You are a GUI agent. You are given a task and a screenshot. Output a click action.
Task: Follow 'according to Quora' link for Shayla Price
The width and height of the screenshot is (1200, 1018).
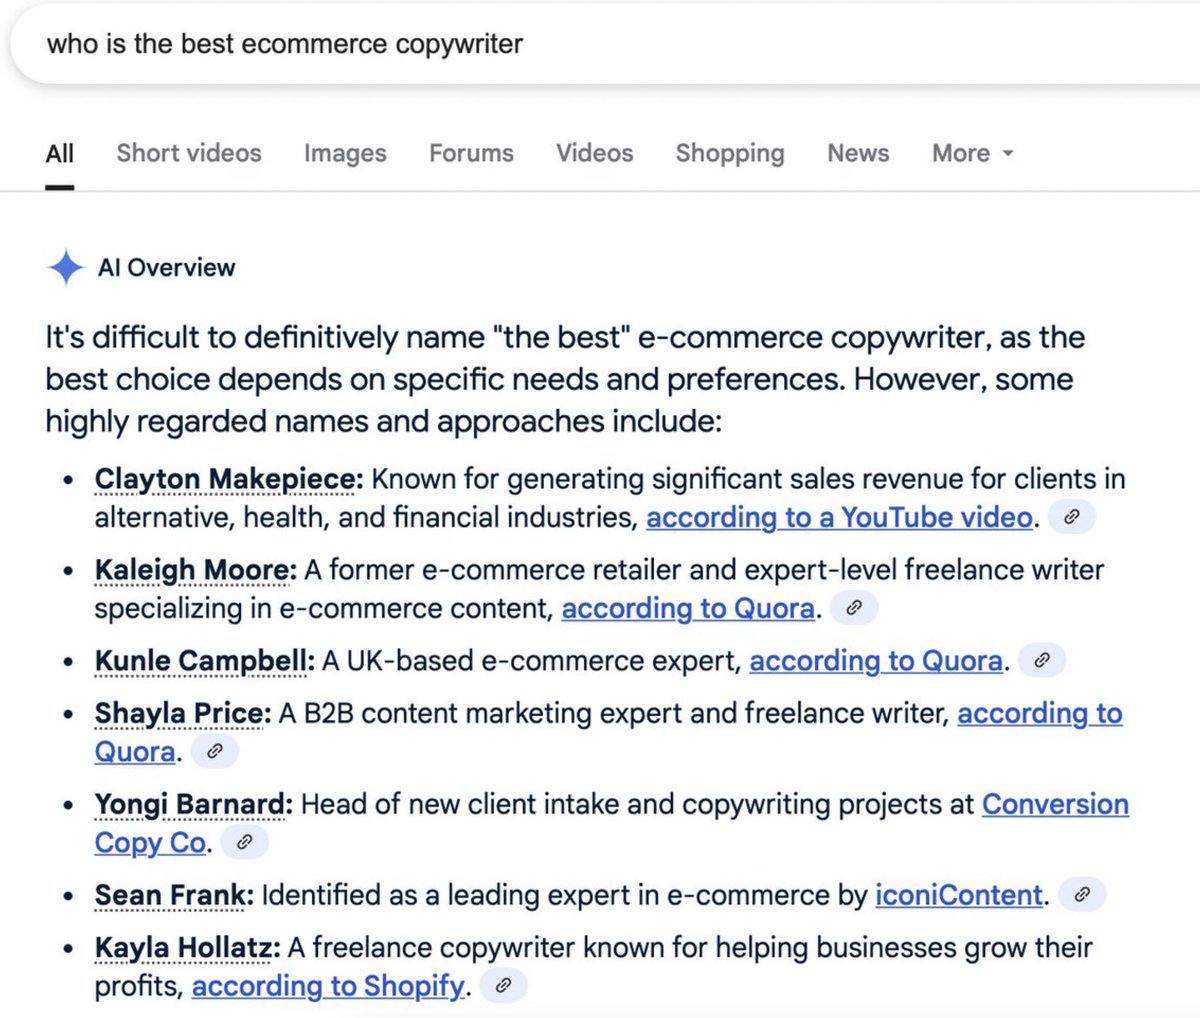tap(608, 732)
